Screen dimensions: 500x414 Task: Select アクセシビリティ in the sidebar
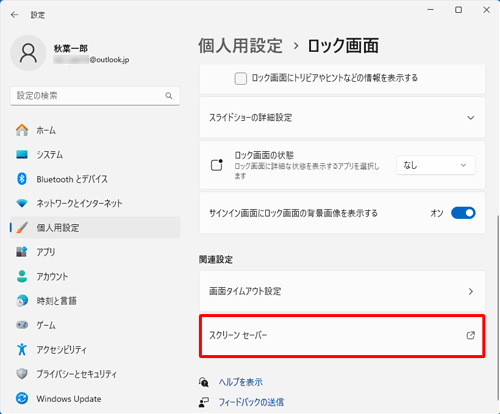(x=95, y=349)
